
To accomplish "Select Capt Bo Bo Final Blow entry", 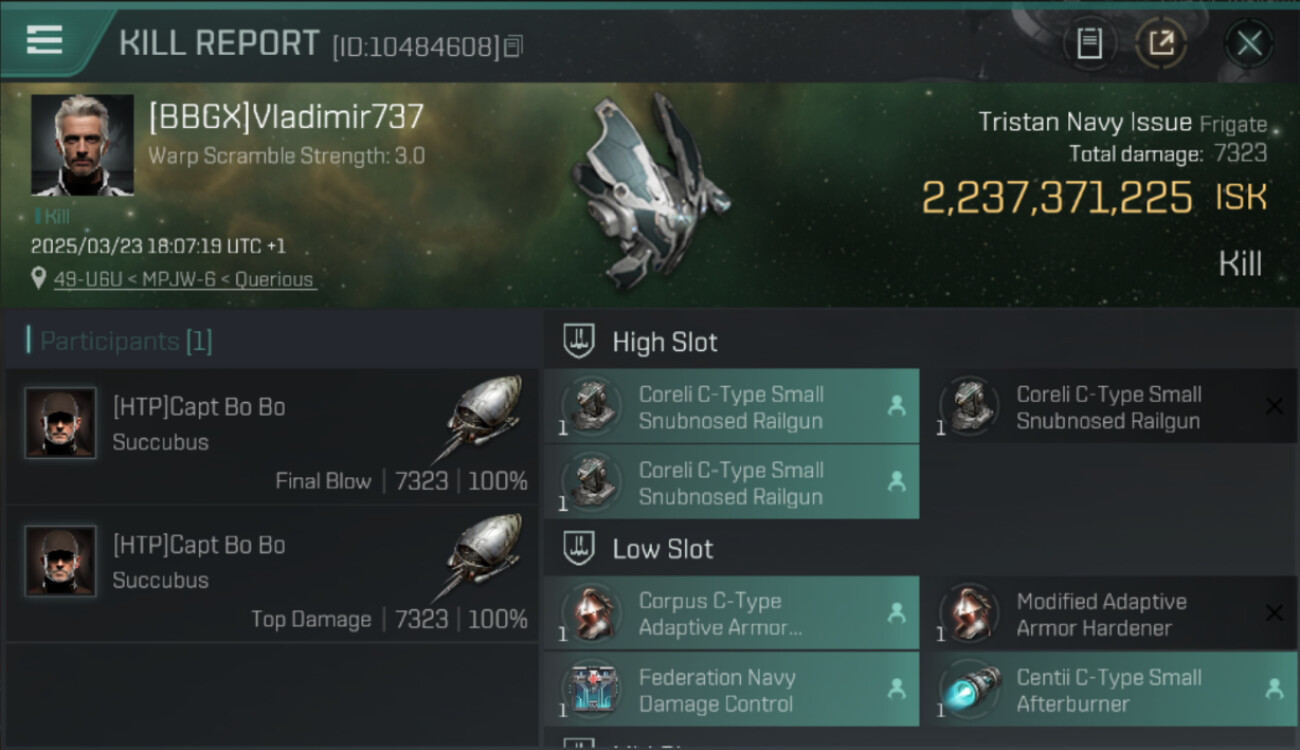I will tap(270, 438).
